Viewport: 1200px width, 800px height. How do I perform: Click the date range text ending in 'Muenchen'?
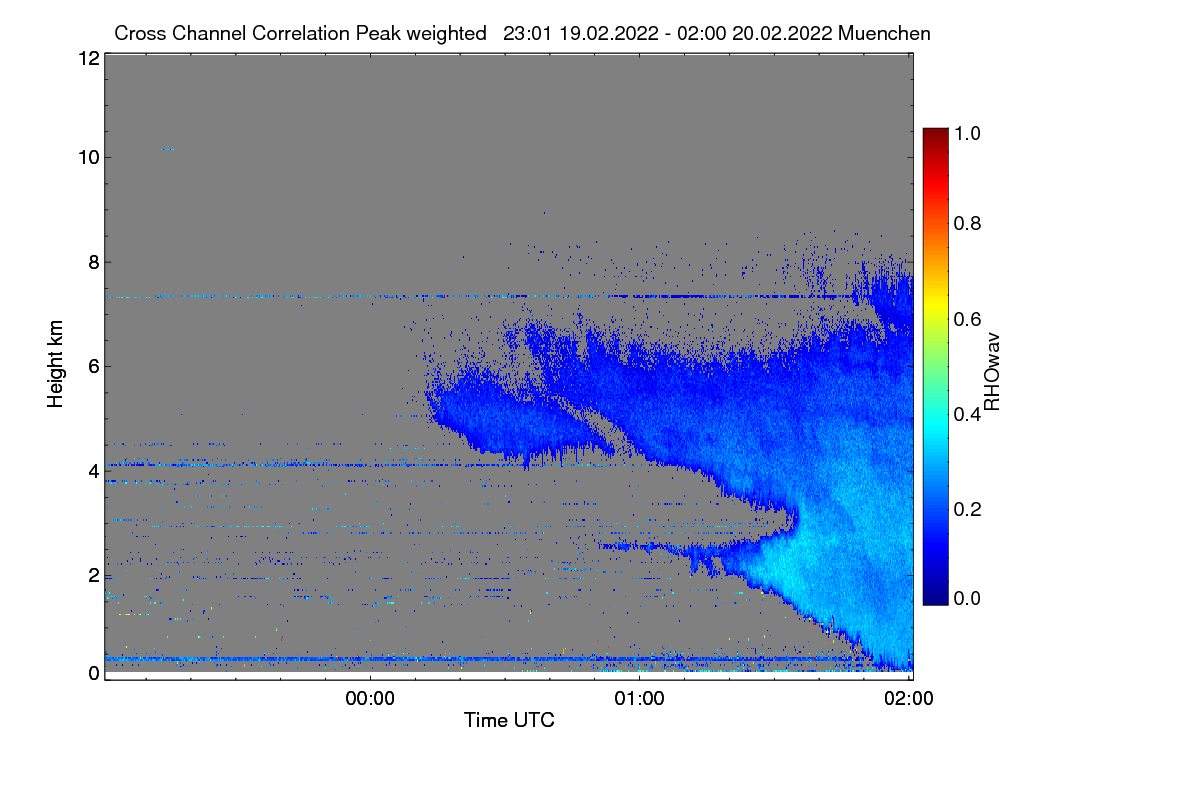coord(717,33)
